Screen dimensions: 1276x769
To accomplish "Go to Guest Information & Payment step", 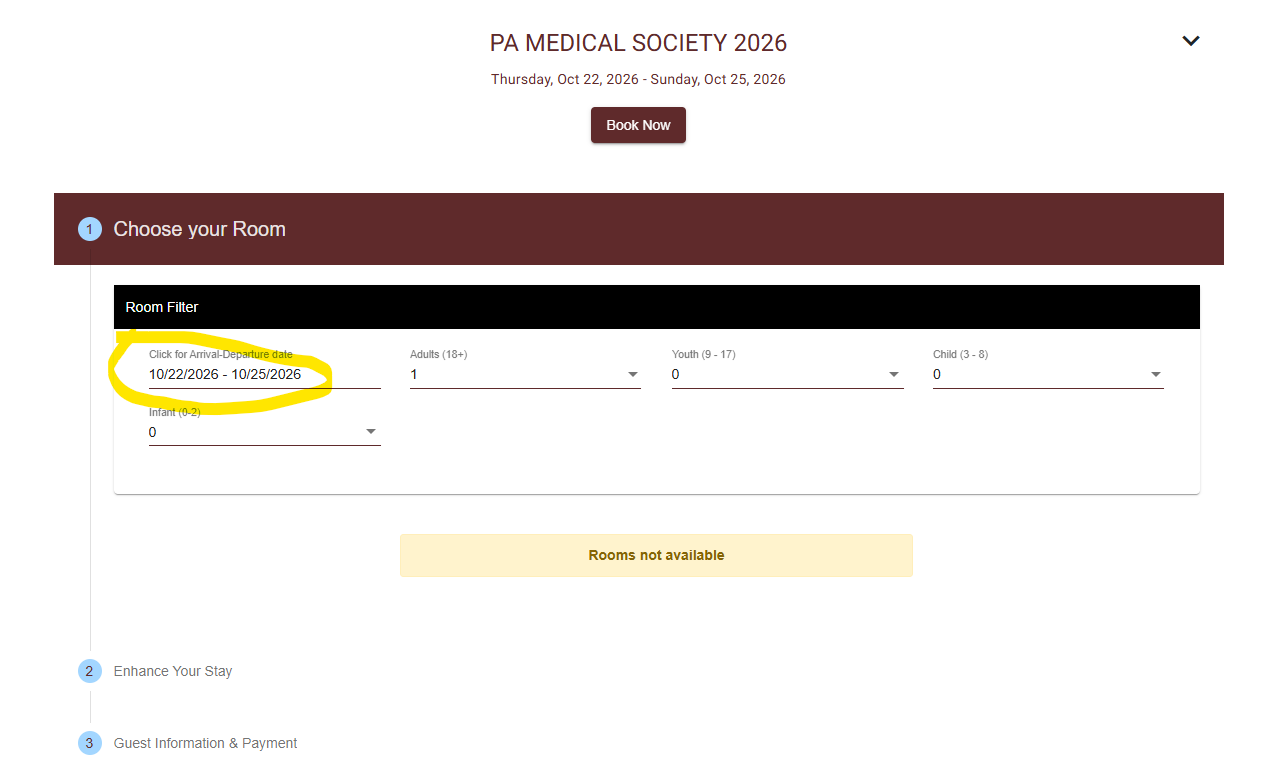I will click(205, 743).
